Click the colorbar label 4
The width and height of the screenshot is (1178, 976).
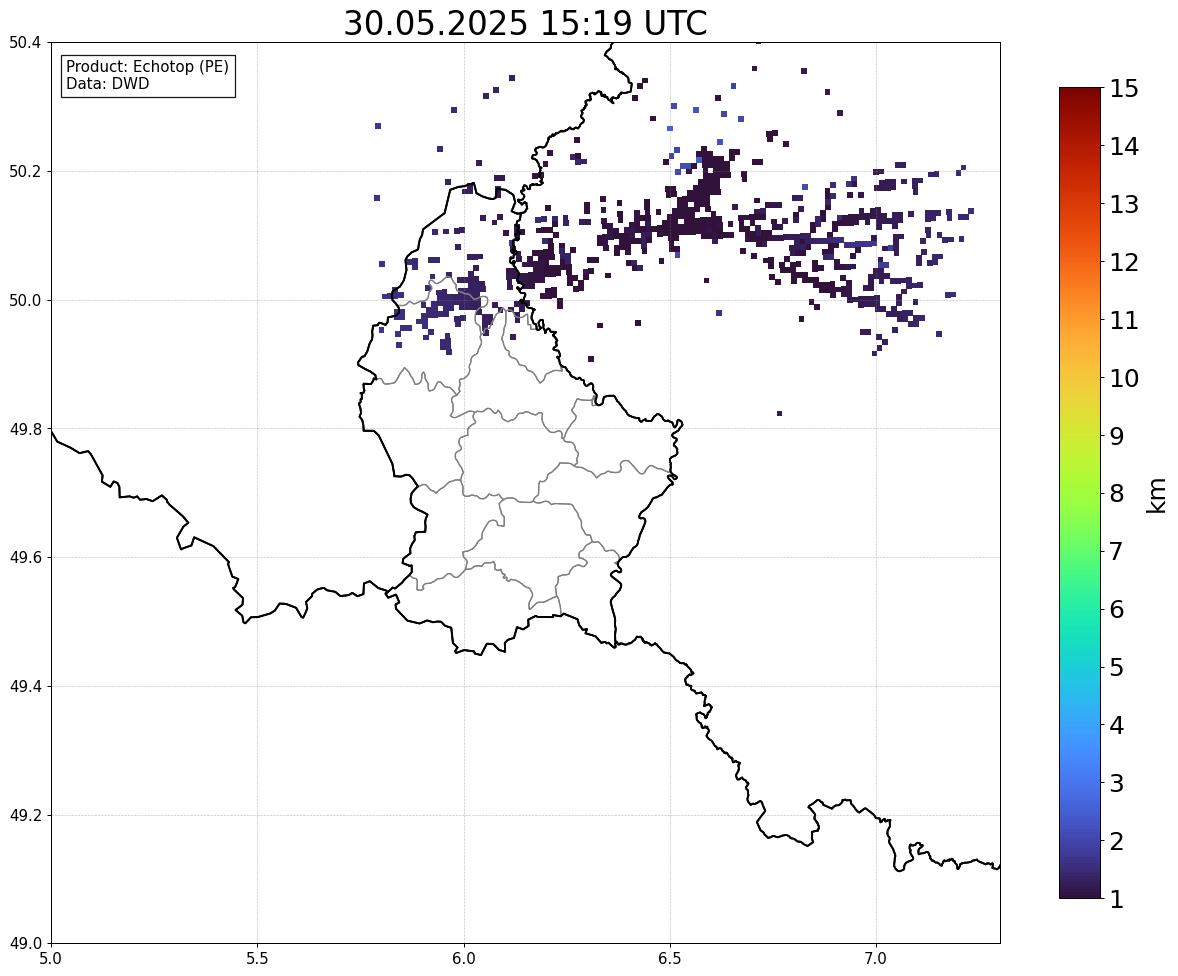pyautogui.click(x=1117, y=725)
